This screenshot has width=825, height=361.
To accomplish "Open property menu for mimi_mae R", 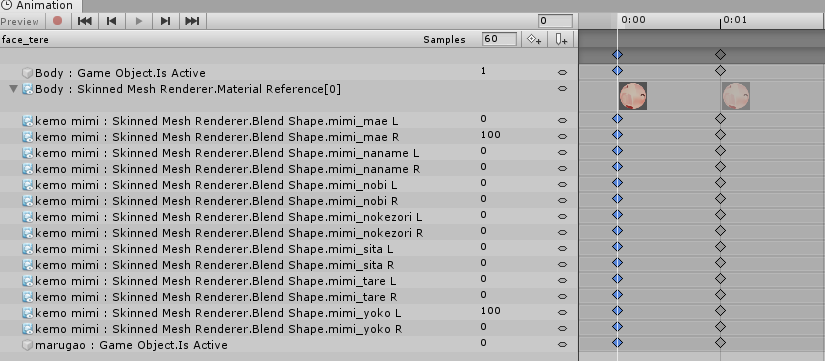I will 562,136.
